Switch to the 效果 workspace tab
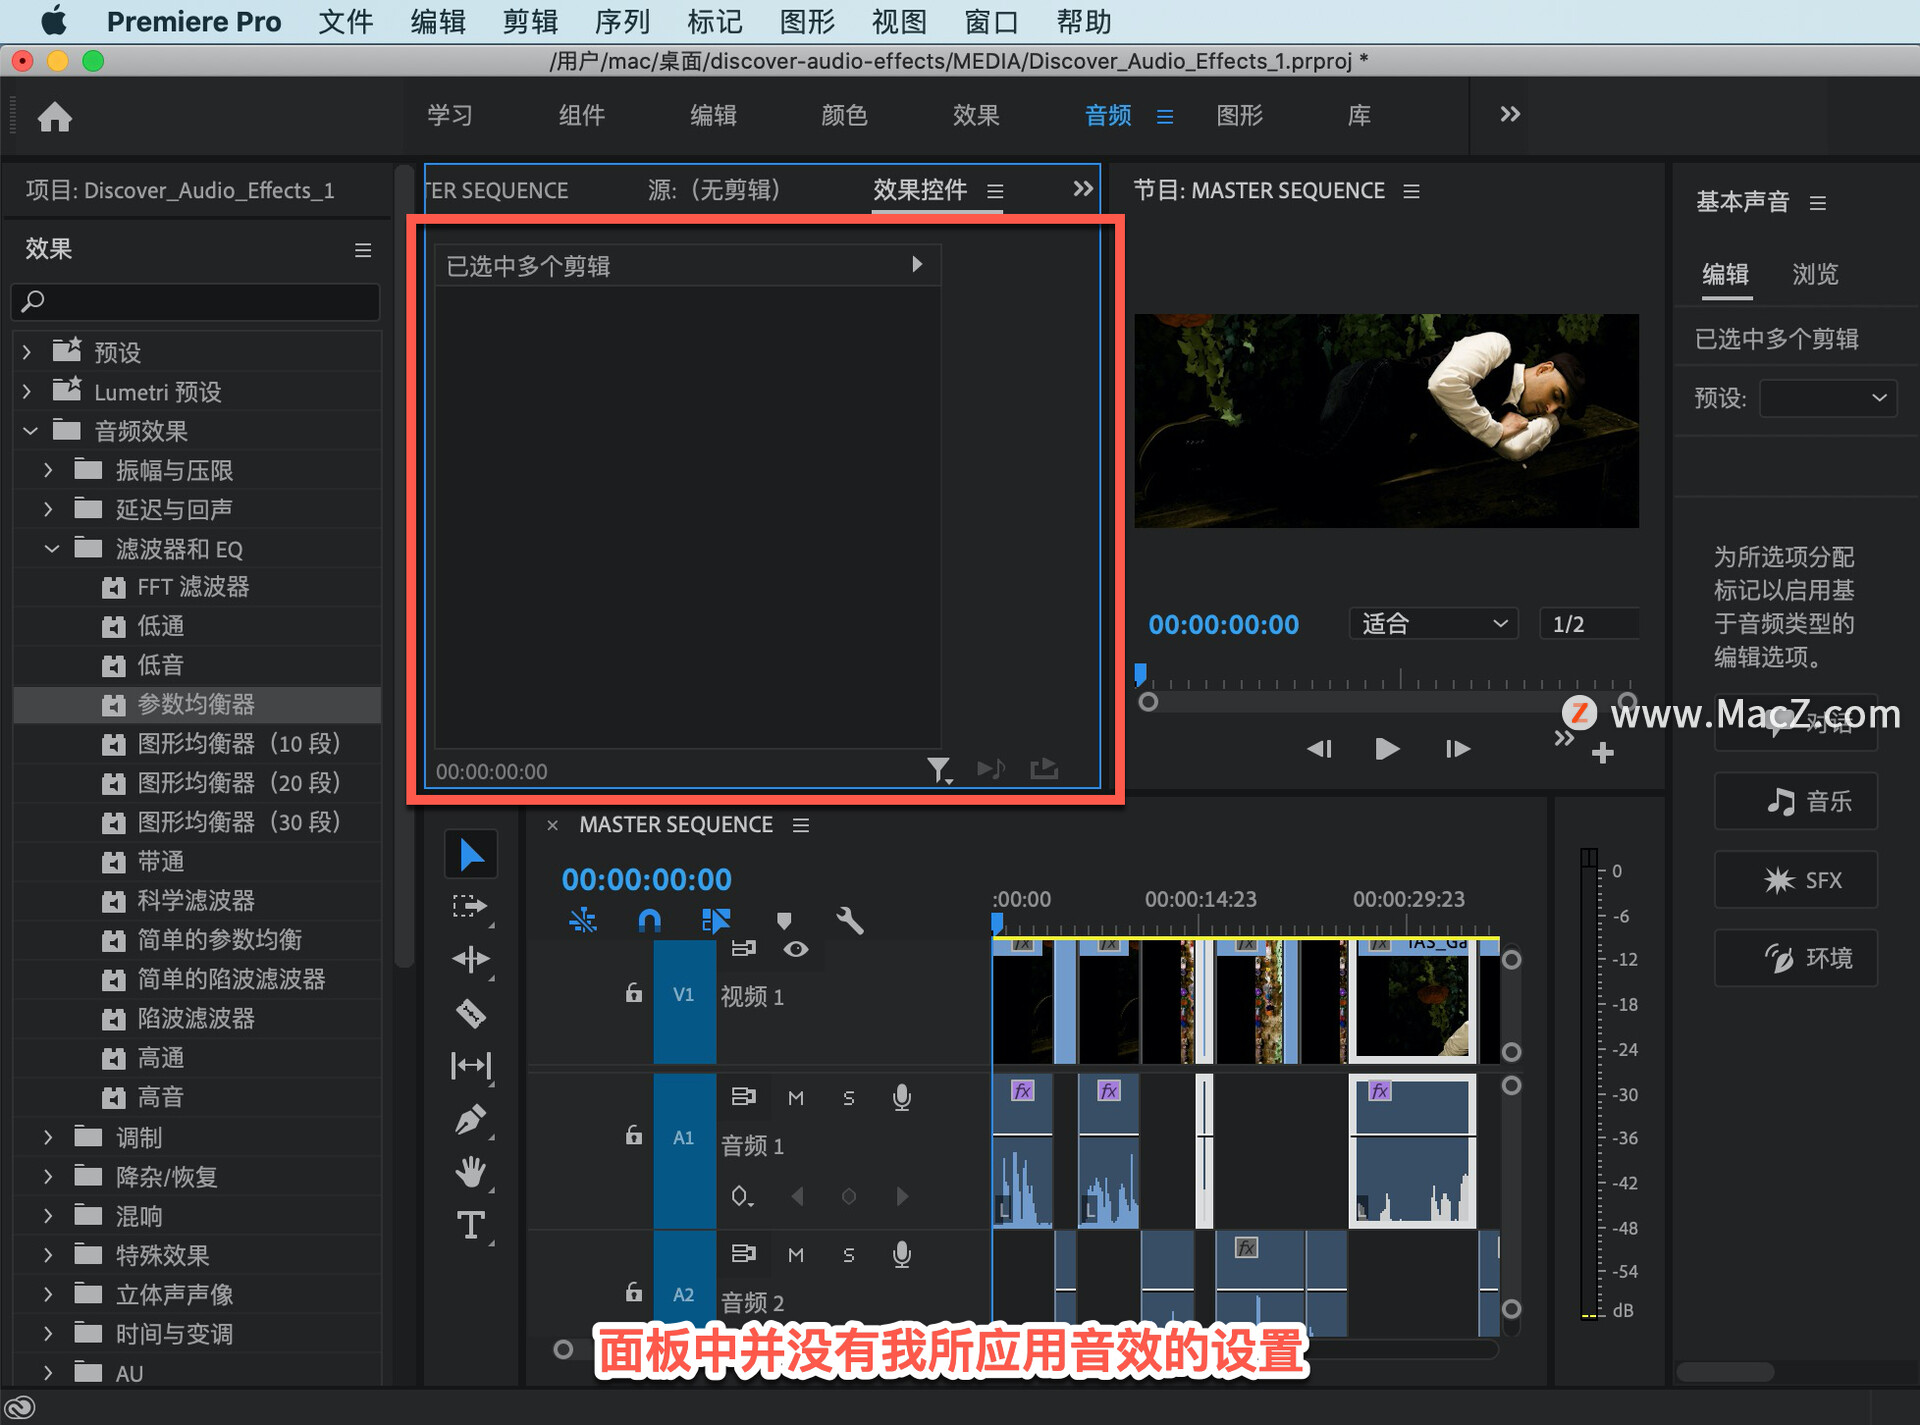Image resolution: width=1920 pixels, height=1425 pixels. 976,115
